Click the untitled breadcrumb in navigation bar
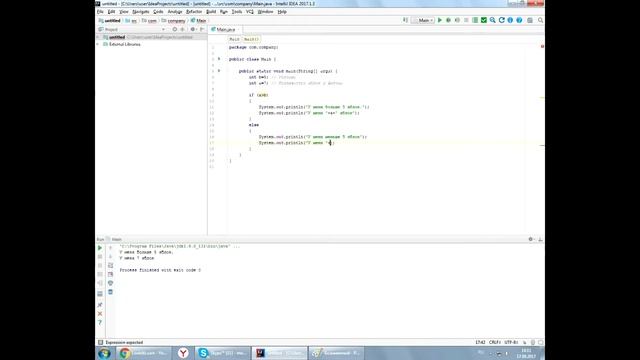The height and width of the screenshot is (360, 640). pos(109,20)
